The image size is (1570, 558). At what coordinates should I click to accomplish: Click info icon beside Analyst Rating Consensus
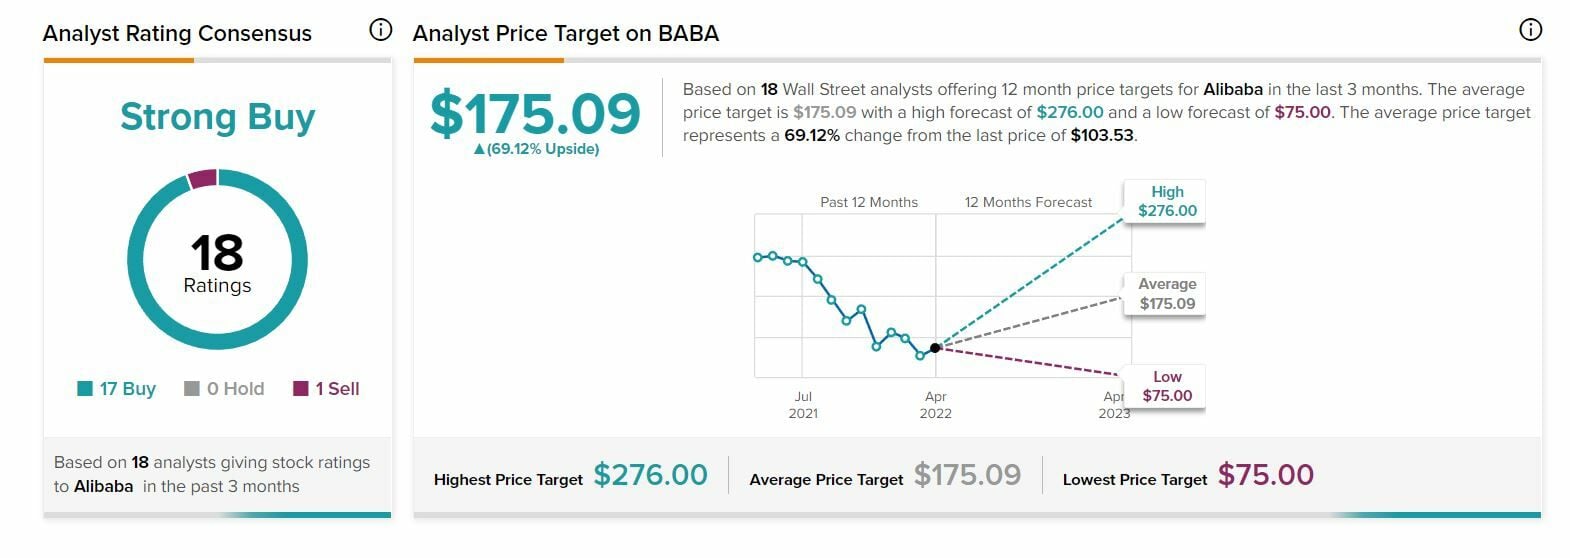[x=380, y=30]
